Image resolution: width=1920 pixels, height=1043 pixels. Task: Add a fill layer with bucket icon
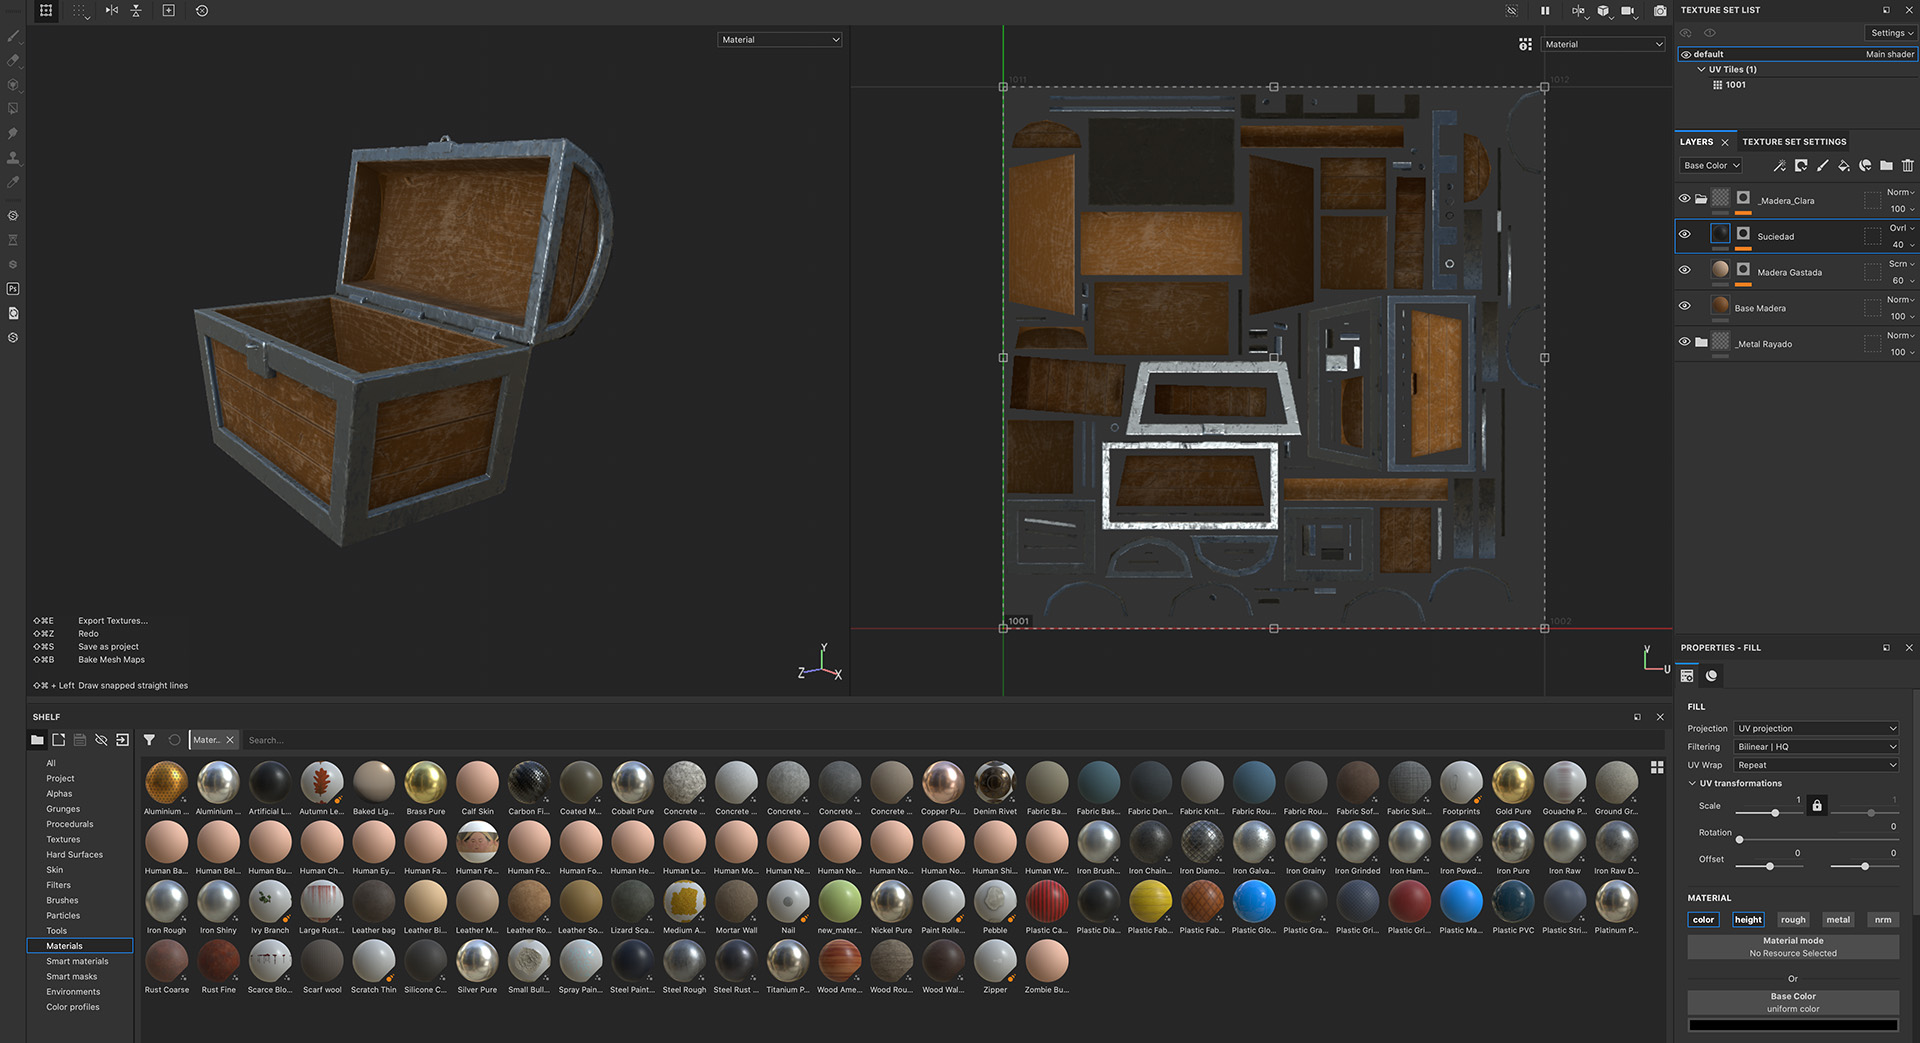tap(1844, 166)
